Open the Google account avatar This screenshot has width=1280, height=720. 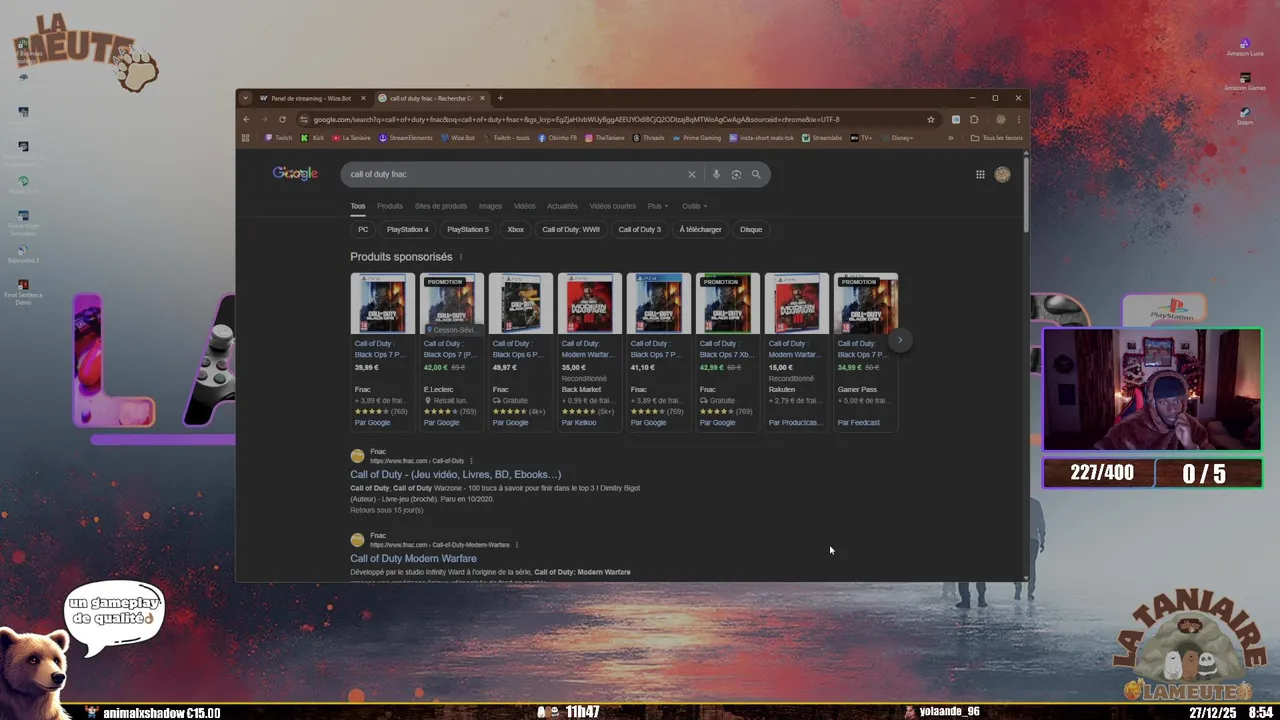(x=1002, y=174)
